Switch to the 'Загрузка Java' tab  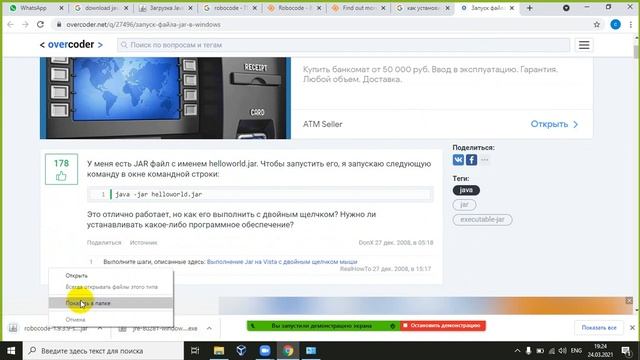coord(165,8)
